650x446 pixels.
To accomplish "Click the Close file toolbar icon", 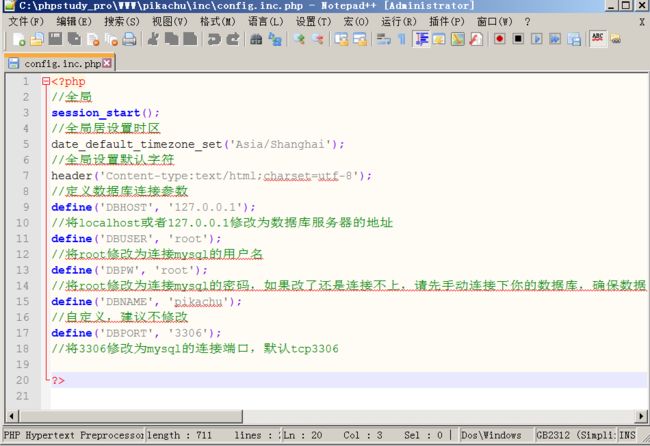I will 93,39.
